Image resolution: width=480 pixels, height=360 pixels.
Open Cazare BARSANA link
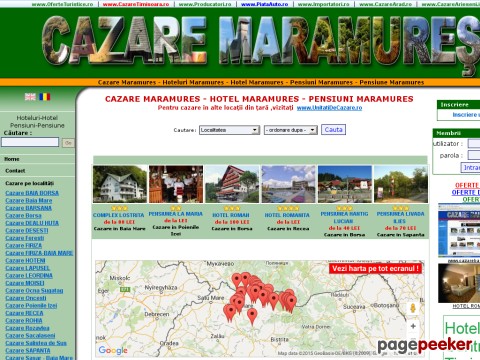pos(29,208)
